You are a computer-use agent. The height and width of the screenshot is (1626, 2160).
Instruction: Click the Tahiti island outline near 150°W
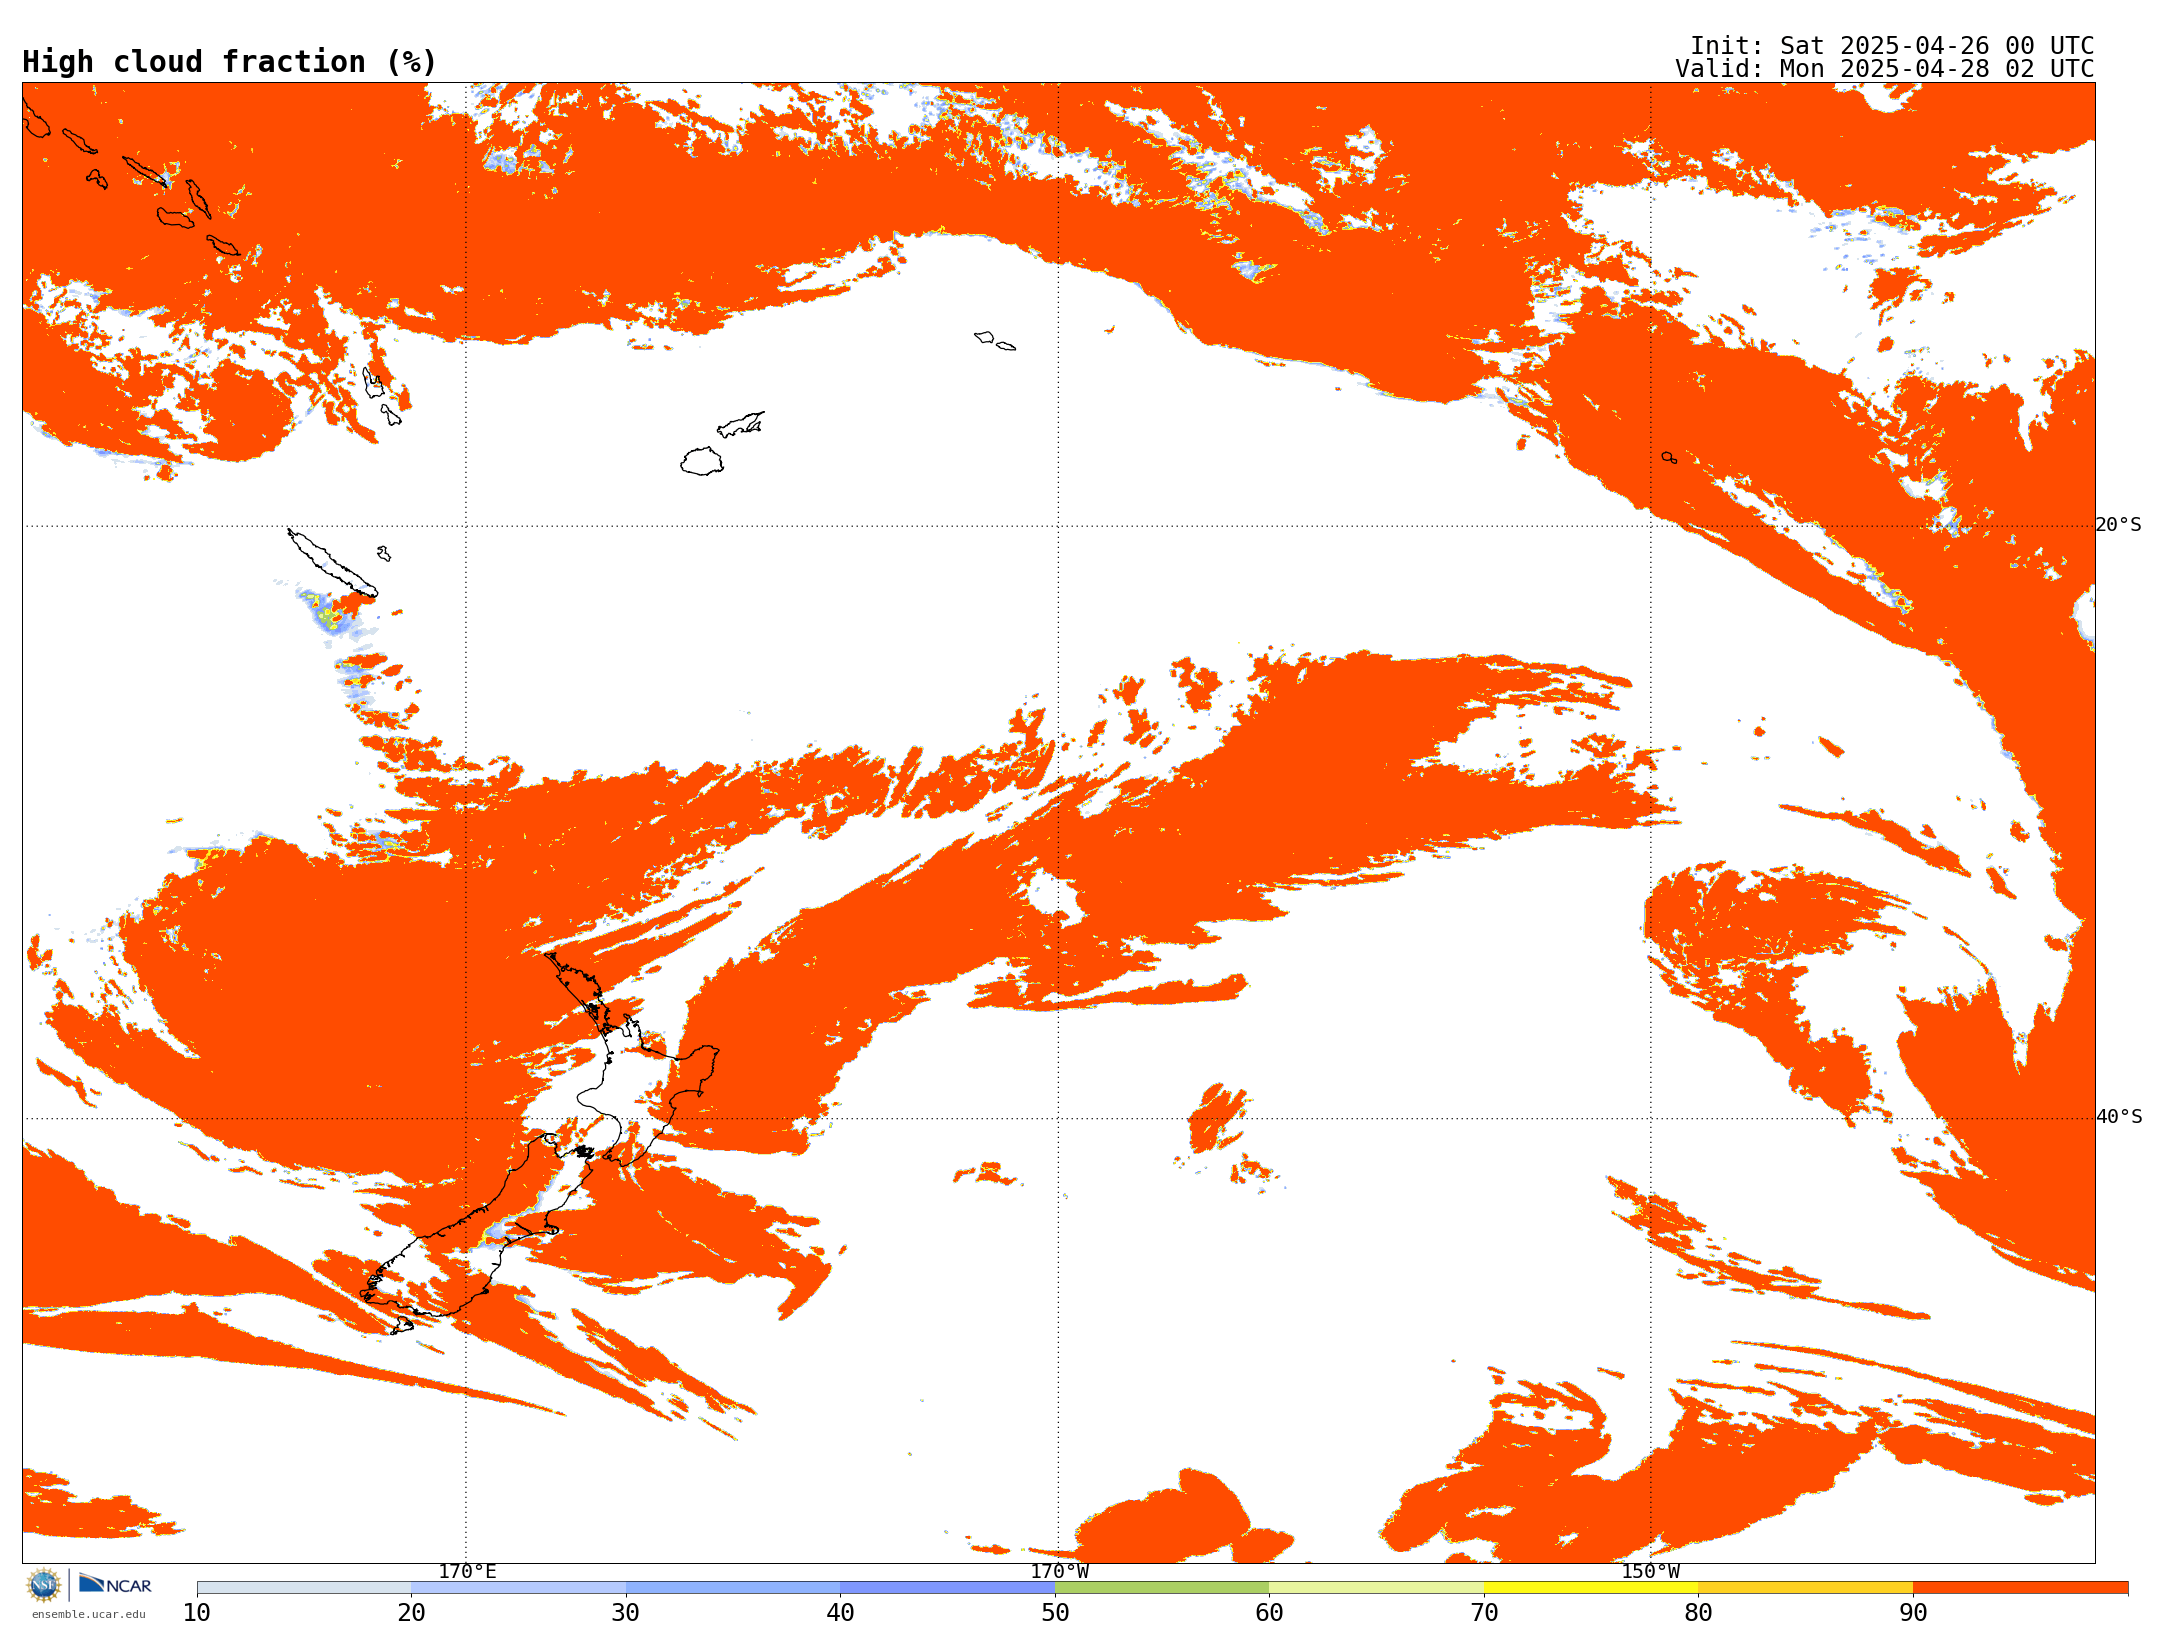[1669, 457]
